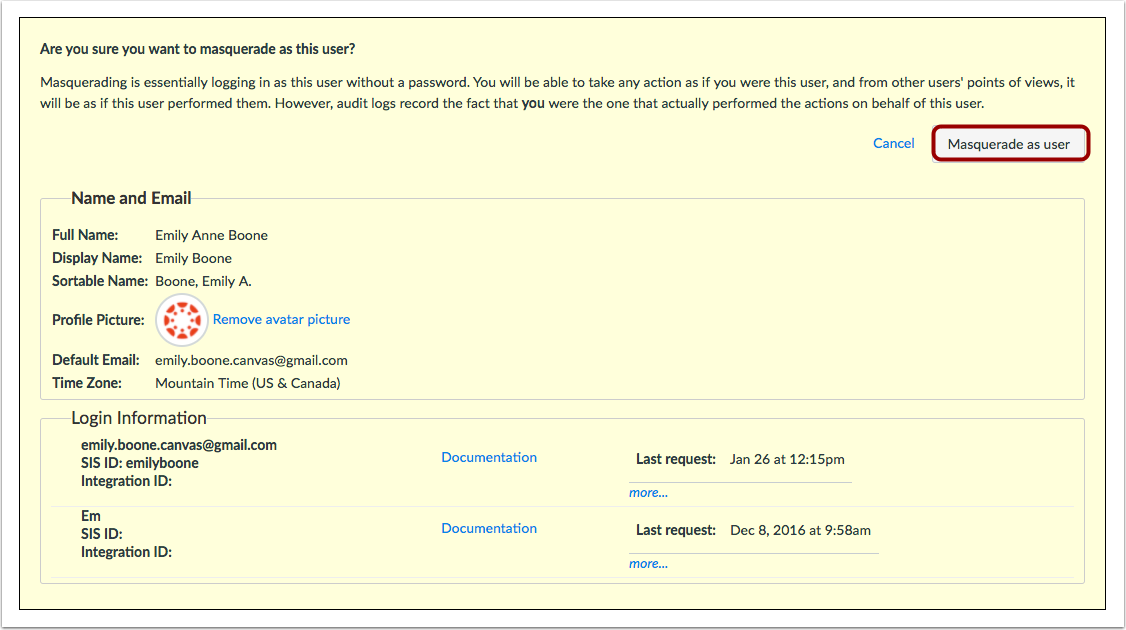Cancel the masquerade confirmation
Image resolution: width=1126 pixels, height=630 pixels.
pyautogui.click(x=893, y=143)
